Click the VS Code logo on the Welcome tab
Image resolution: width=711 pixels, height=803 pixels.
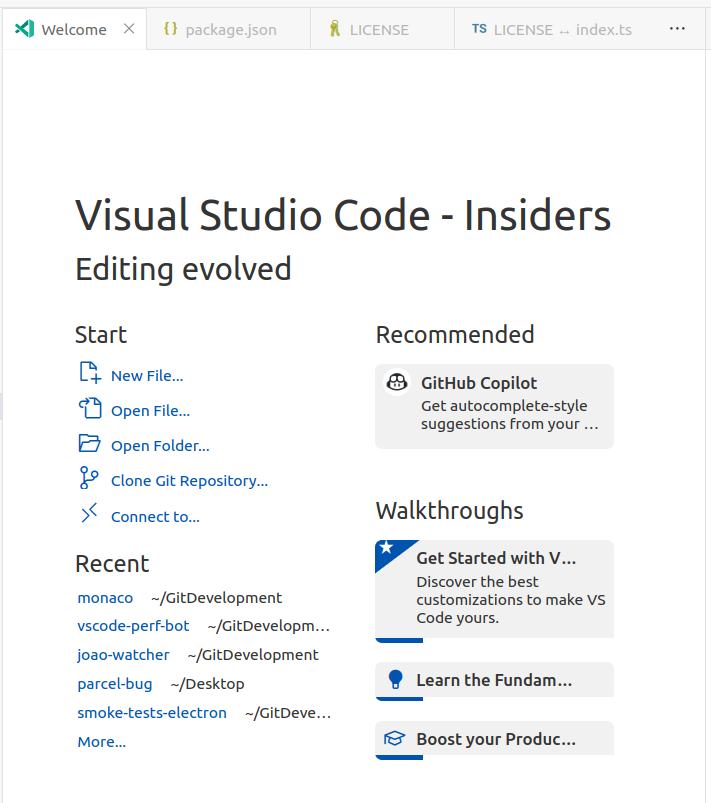pos(24,29)
